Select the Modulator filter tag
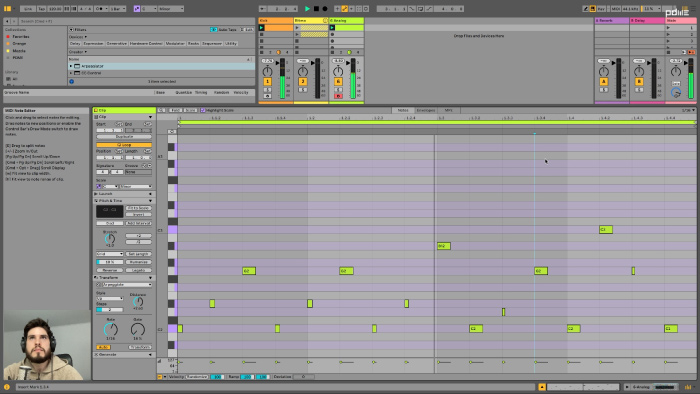Viewport: 700px width, 394px height. coord(175,44)
